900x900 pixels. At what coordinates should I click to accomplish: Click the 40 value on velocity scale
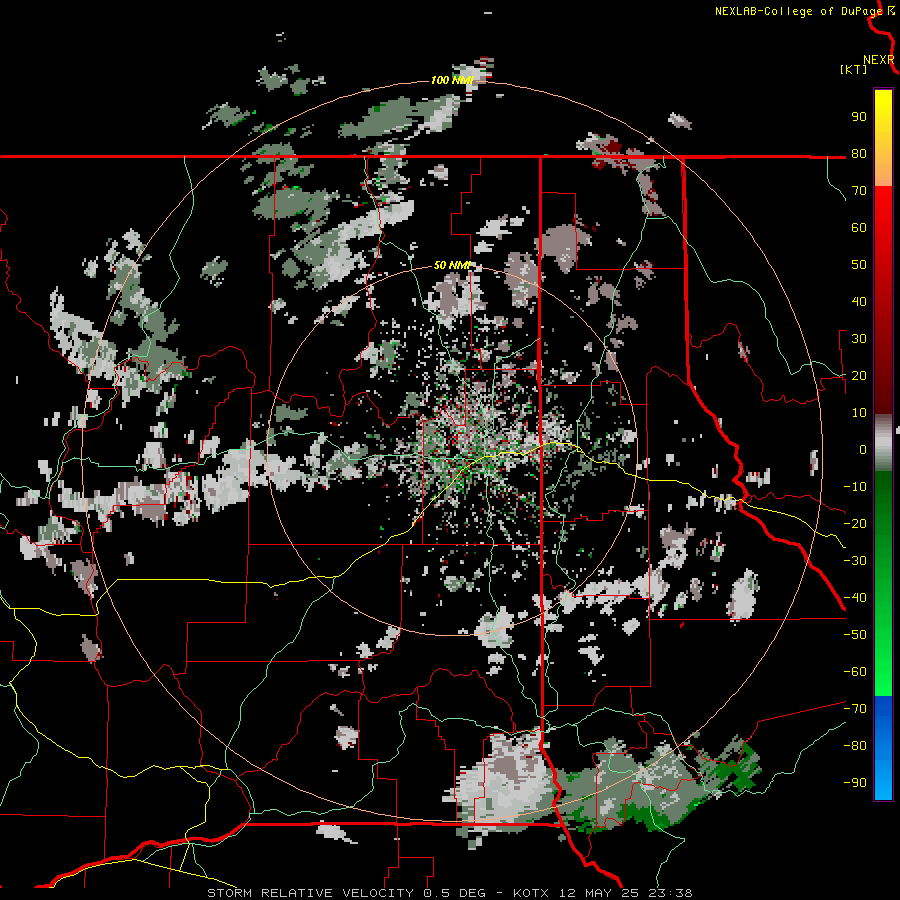[859, 302]
